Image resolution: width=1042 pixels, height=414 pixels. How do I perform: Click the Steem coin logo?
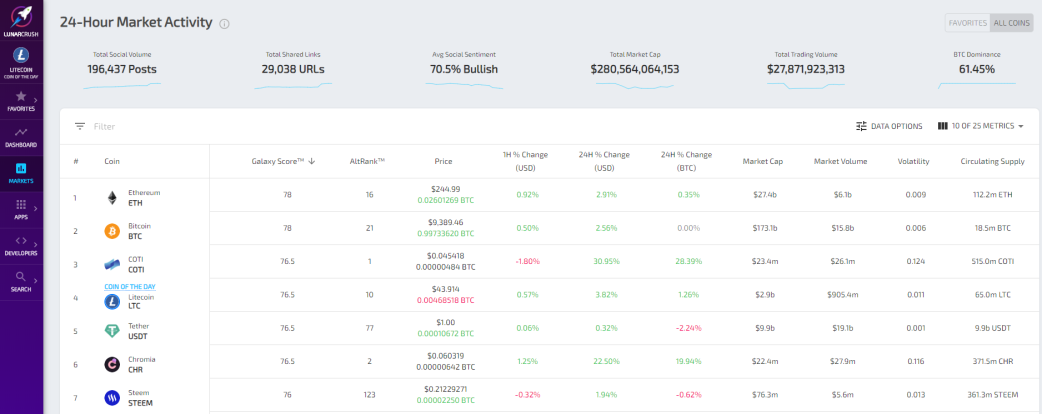coord(112,398)
